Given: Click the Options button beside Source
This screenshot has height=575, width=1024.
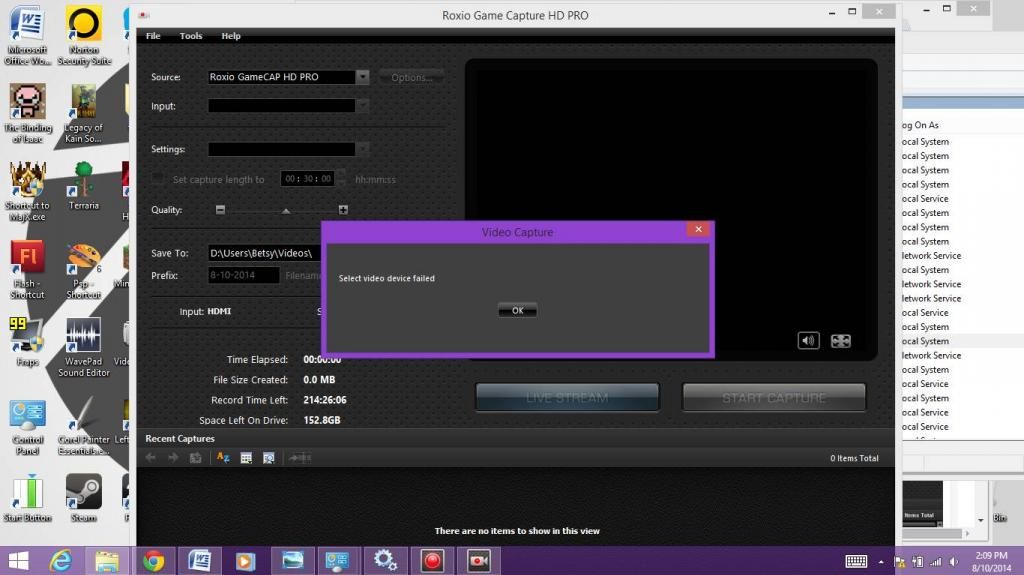Looking at the screenshot, I should point(411,78).
